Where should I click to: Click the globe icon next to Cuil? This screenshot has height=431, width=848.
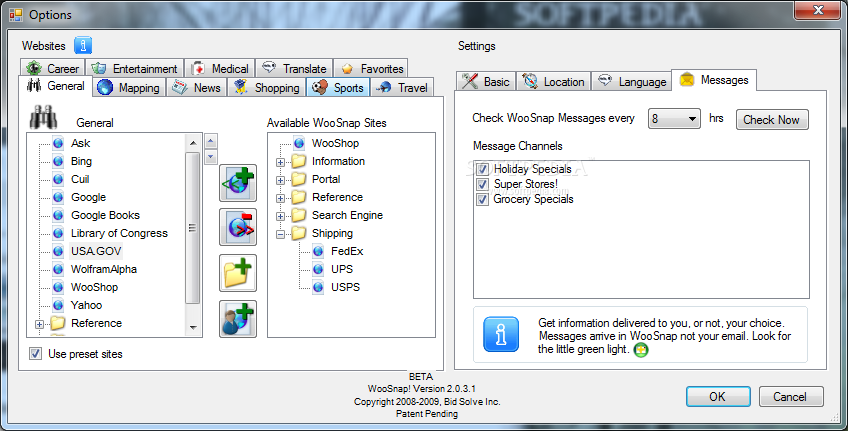pos(58,179)
